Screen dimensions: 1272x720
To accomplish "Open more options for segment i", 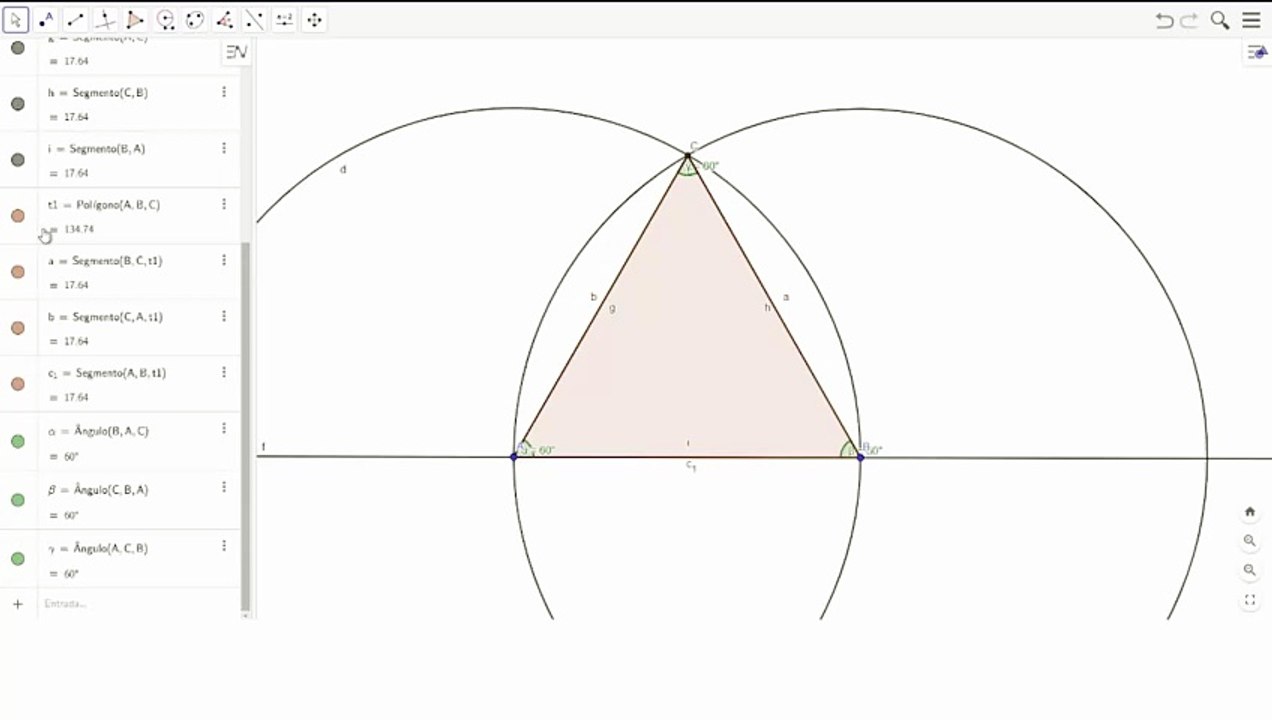I will click(x=224, y=148).
